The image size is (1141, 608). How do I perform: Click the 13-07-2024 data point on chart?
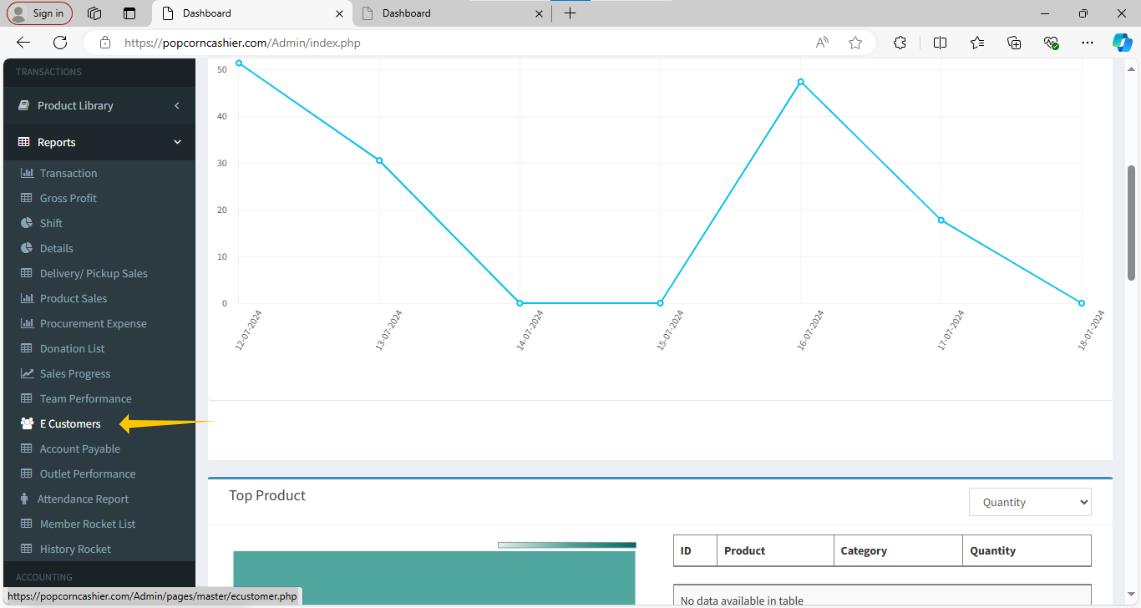pyautogui.click(x=379, y=161)
